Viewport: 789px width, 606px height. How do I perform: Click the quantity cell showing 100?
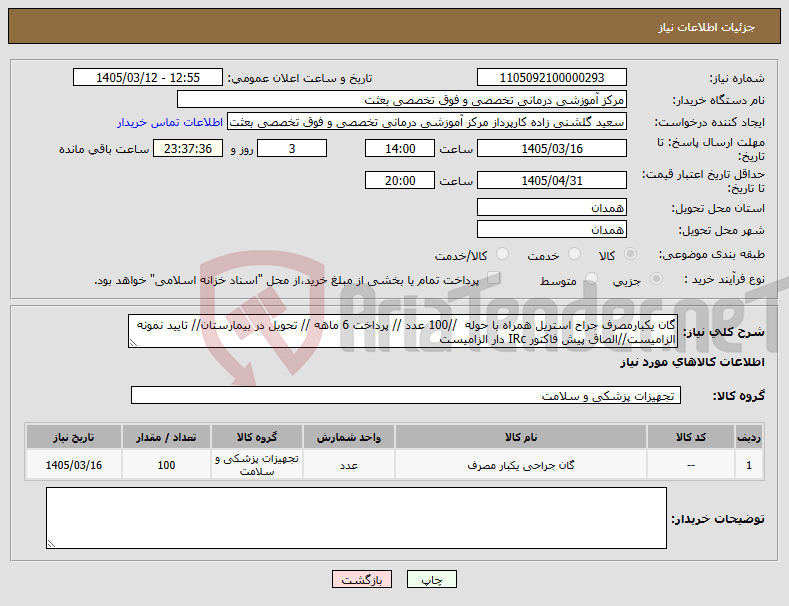pyautogui.click(x=167, y=465)
